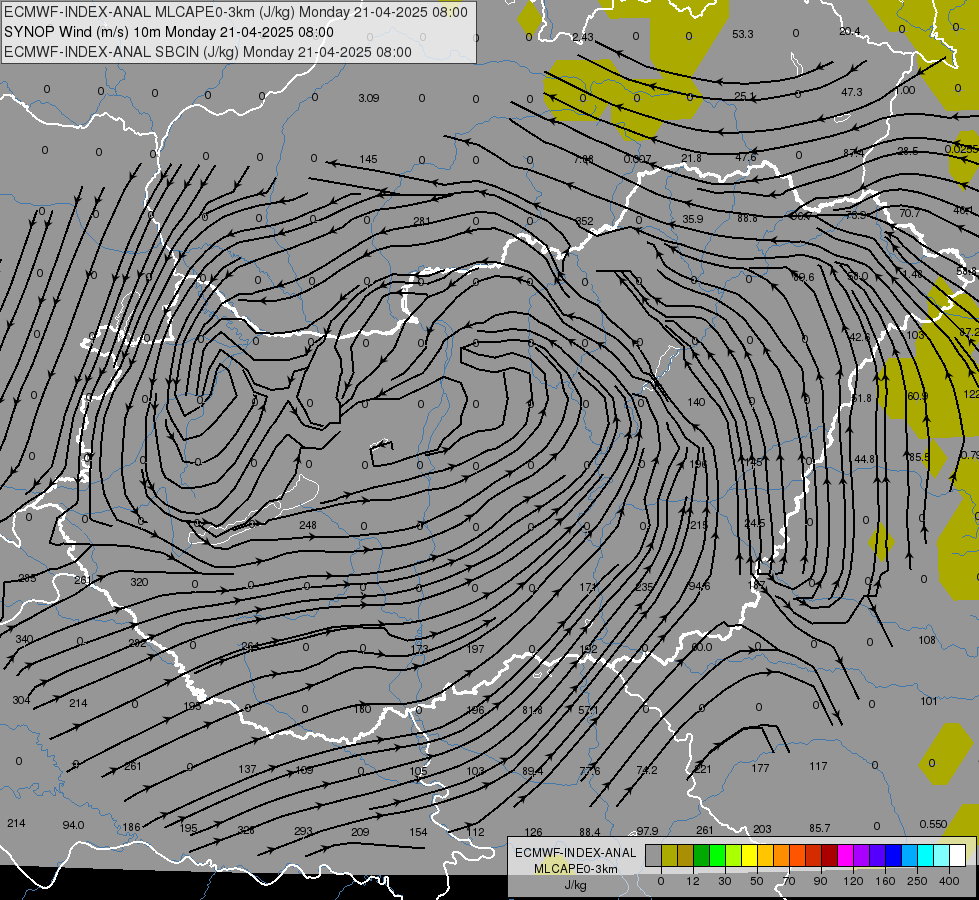Click the 117 grid value
The width and height of the screenshot is (979, 900).
pyautogui.click(x=818, y=766)
